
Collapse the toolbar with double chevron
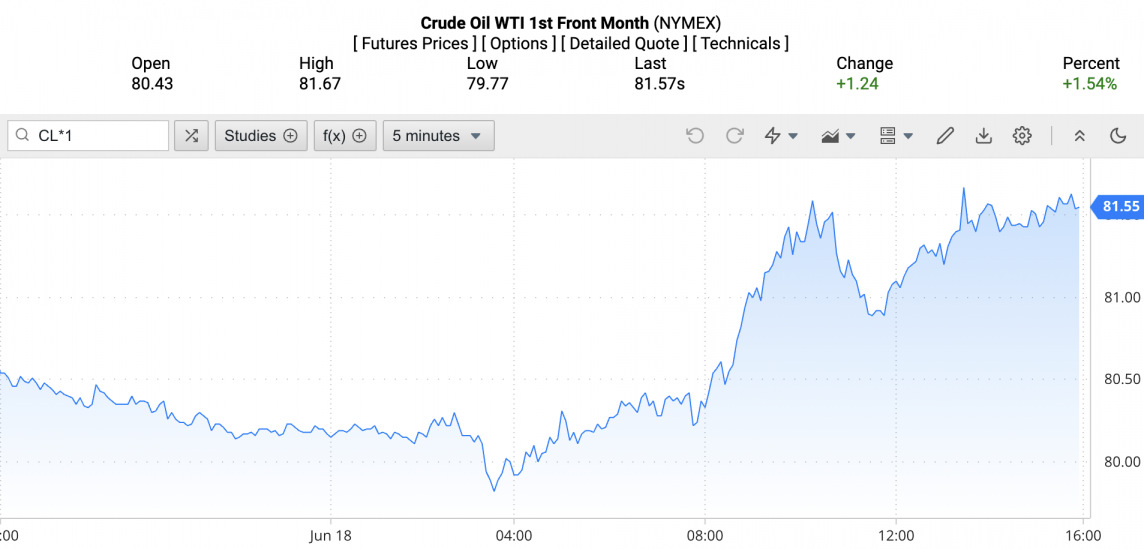click(1080, 136)
